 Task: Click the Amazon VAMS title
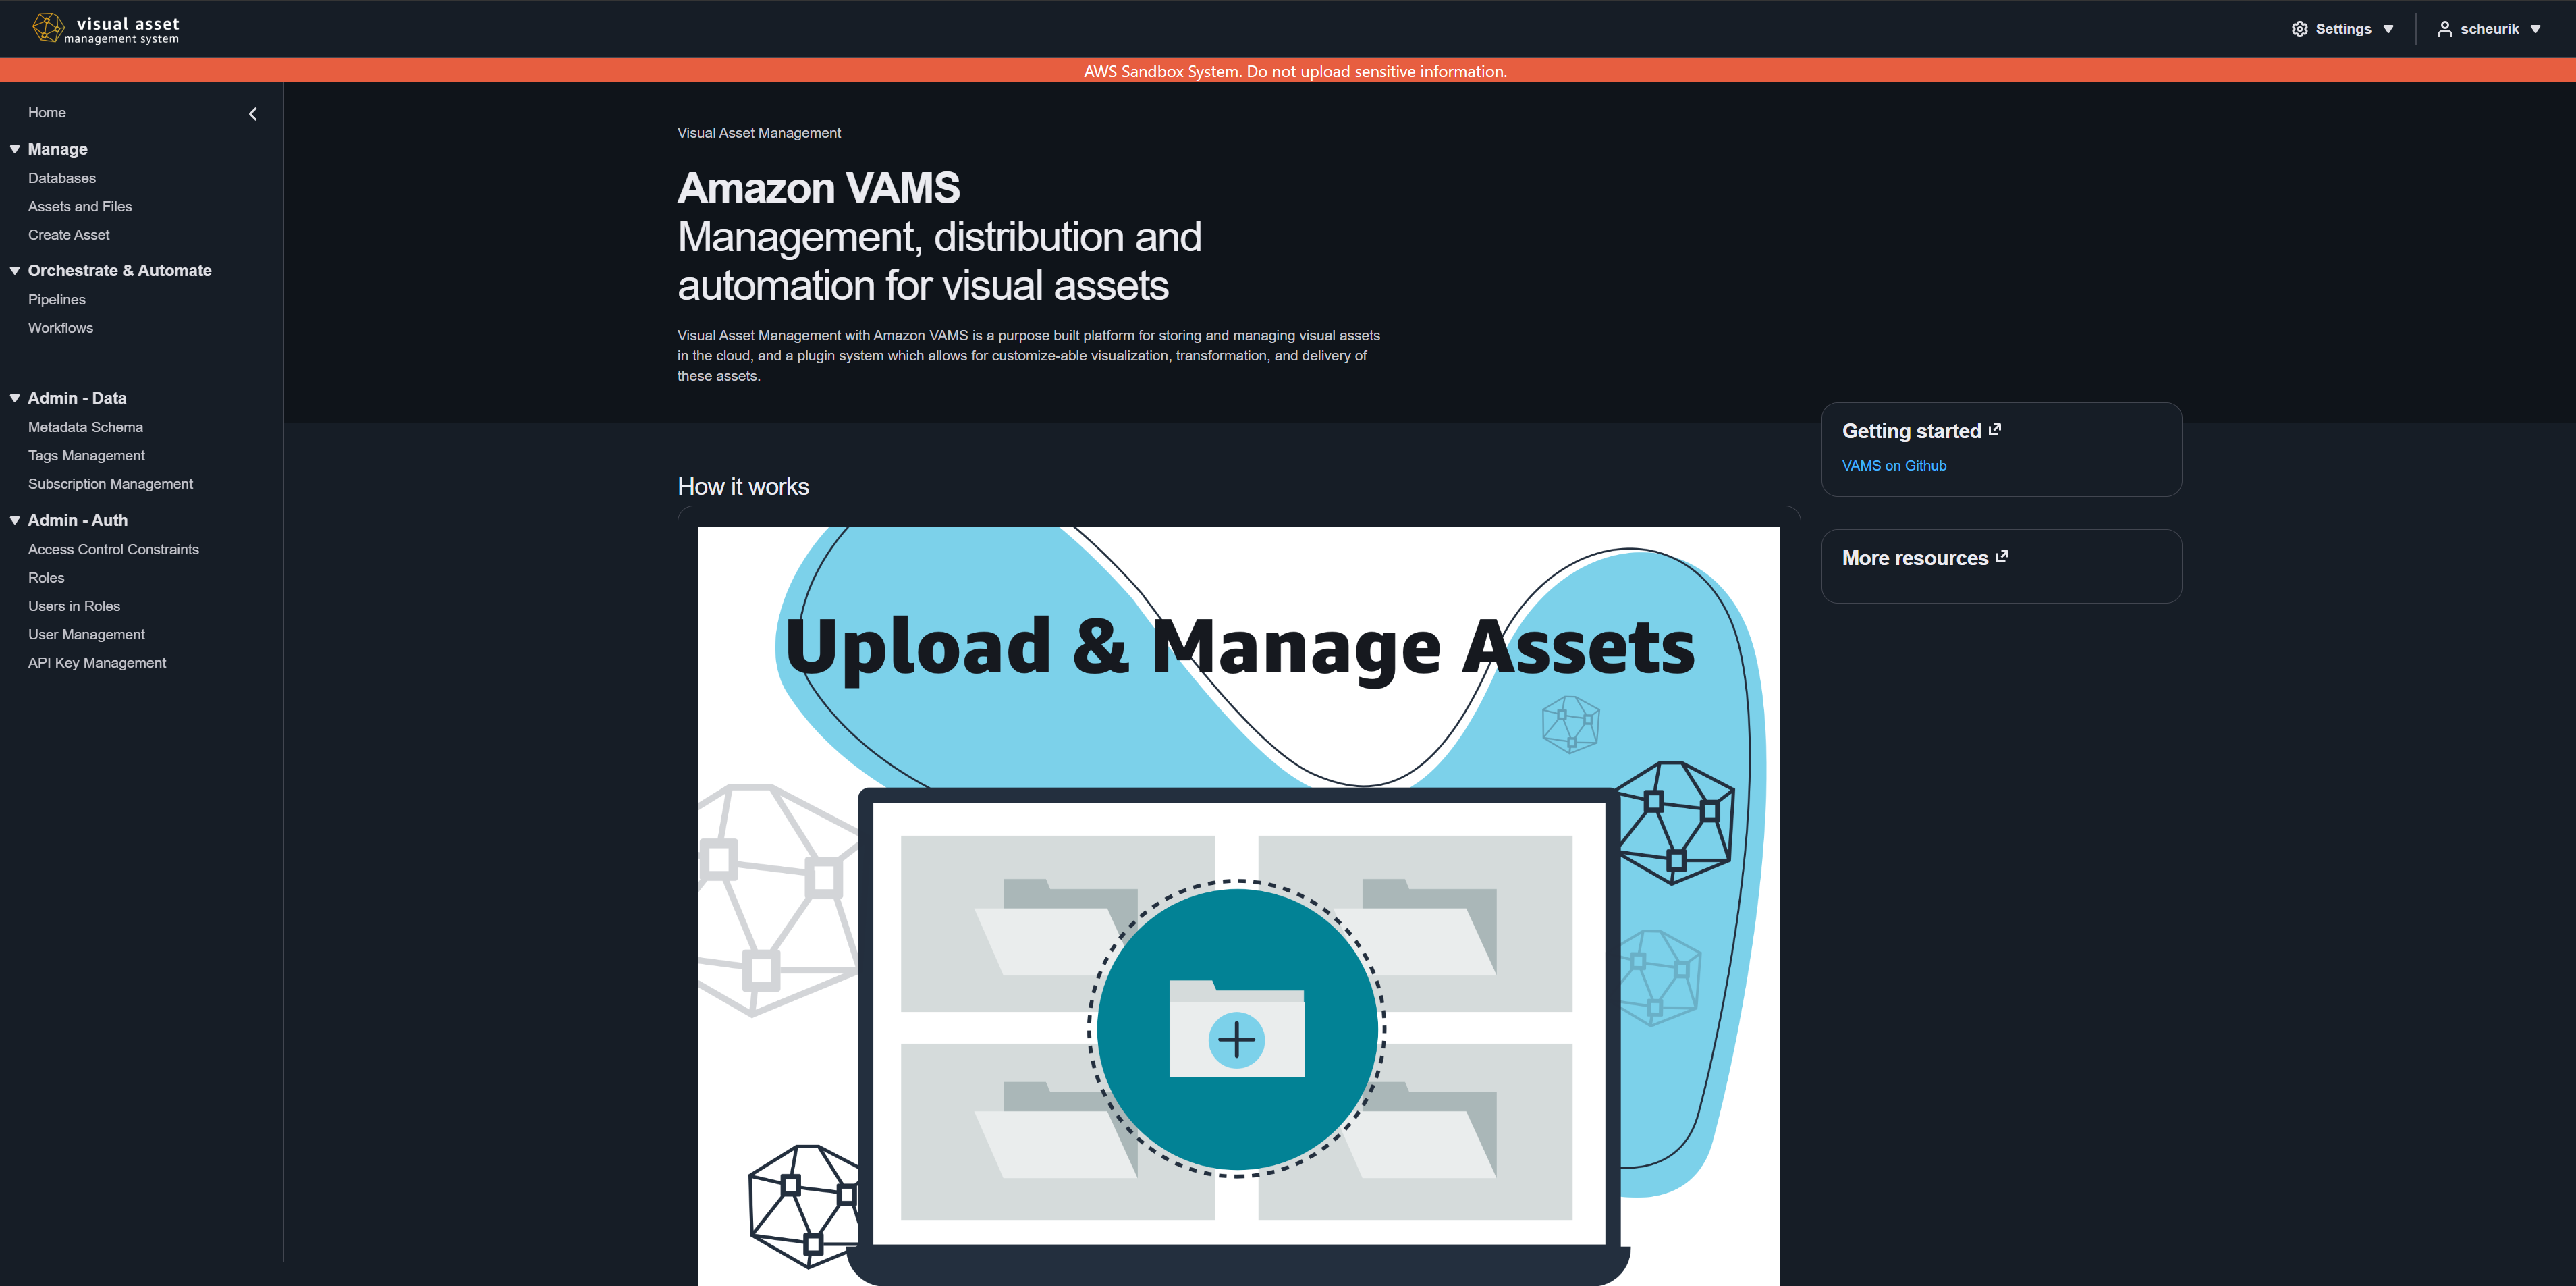tap(818, 188)
